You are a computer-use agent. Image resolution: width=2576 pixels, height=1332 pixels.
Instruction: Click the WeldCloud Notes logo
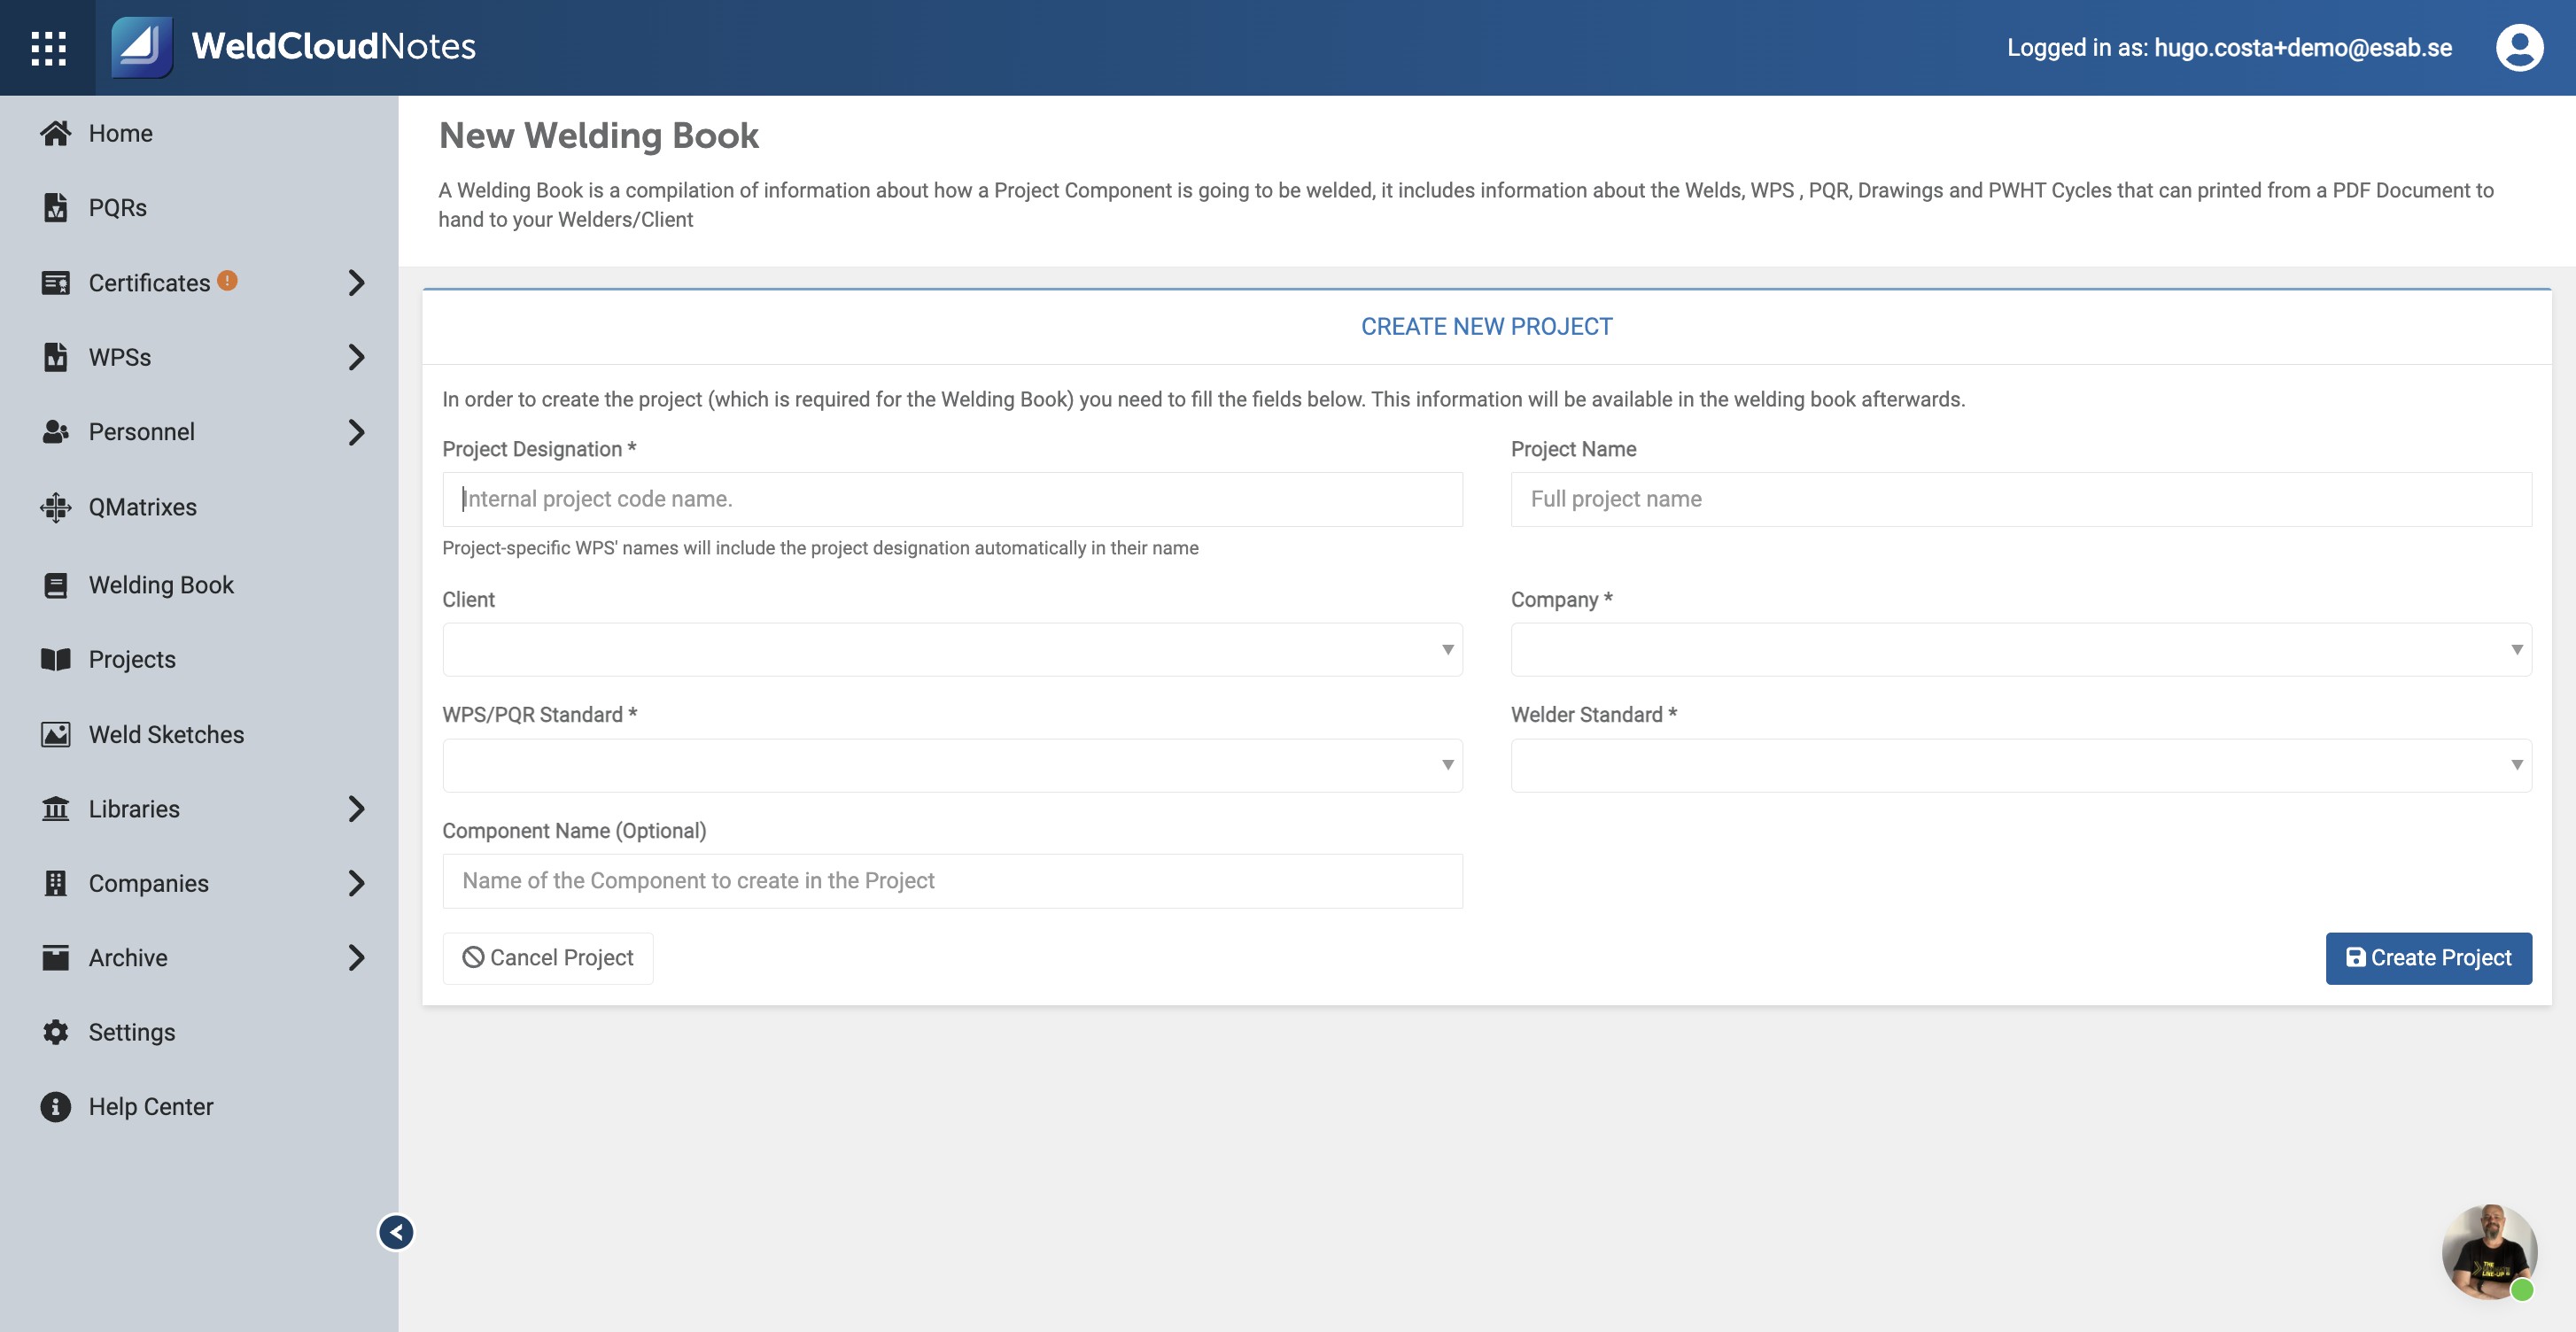pyautogui.click(x=294, y=47)
